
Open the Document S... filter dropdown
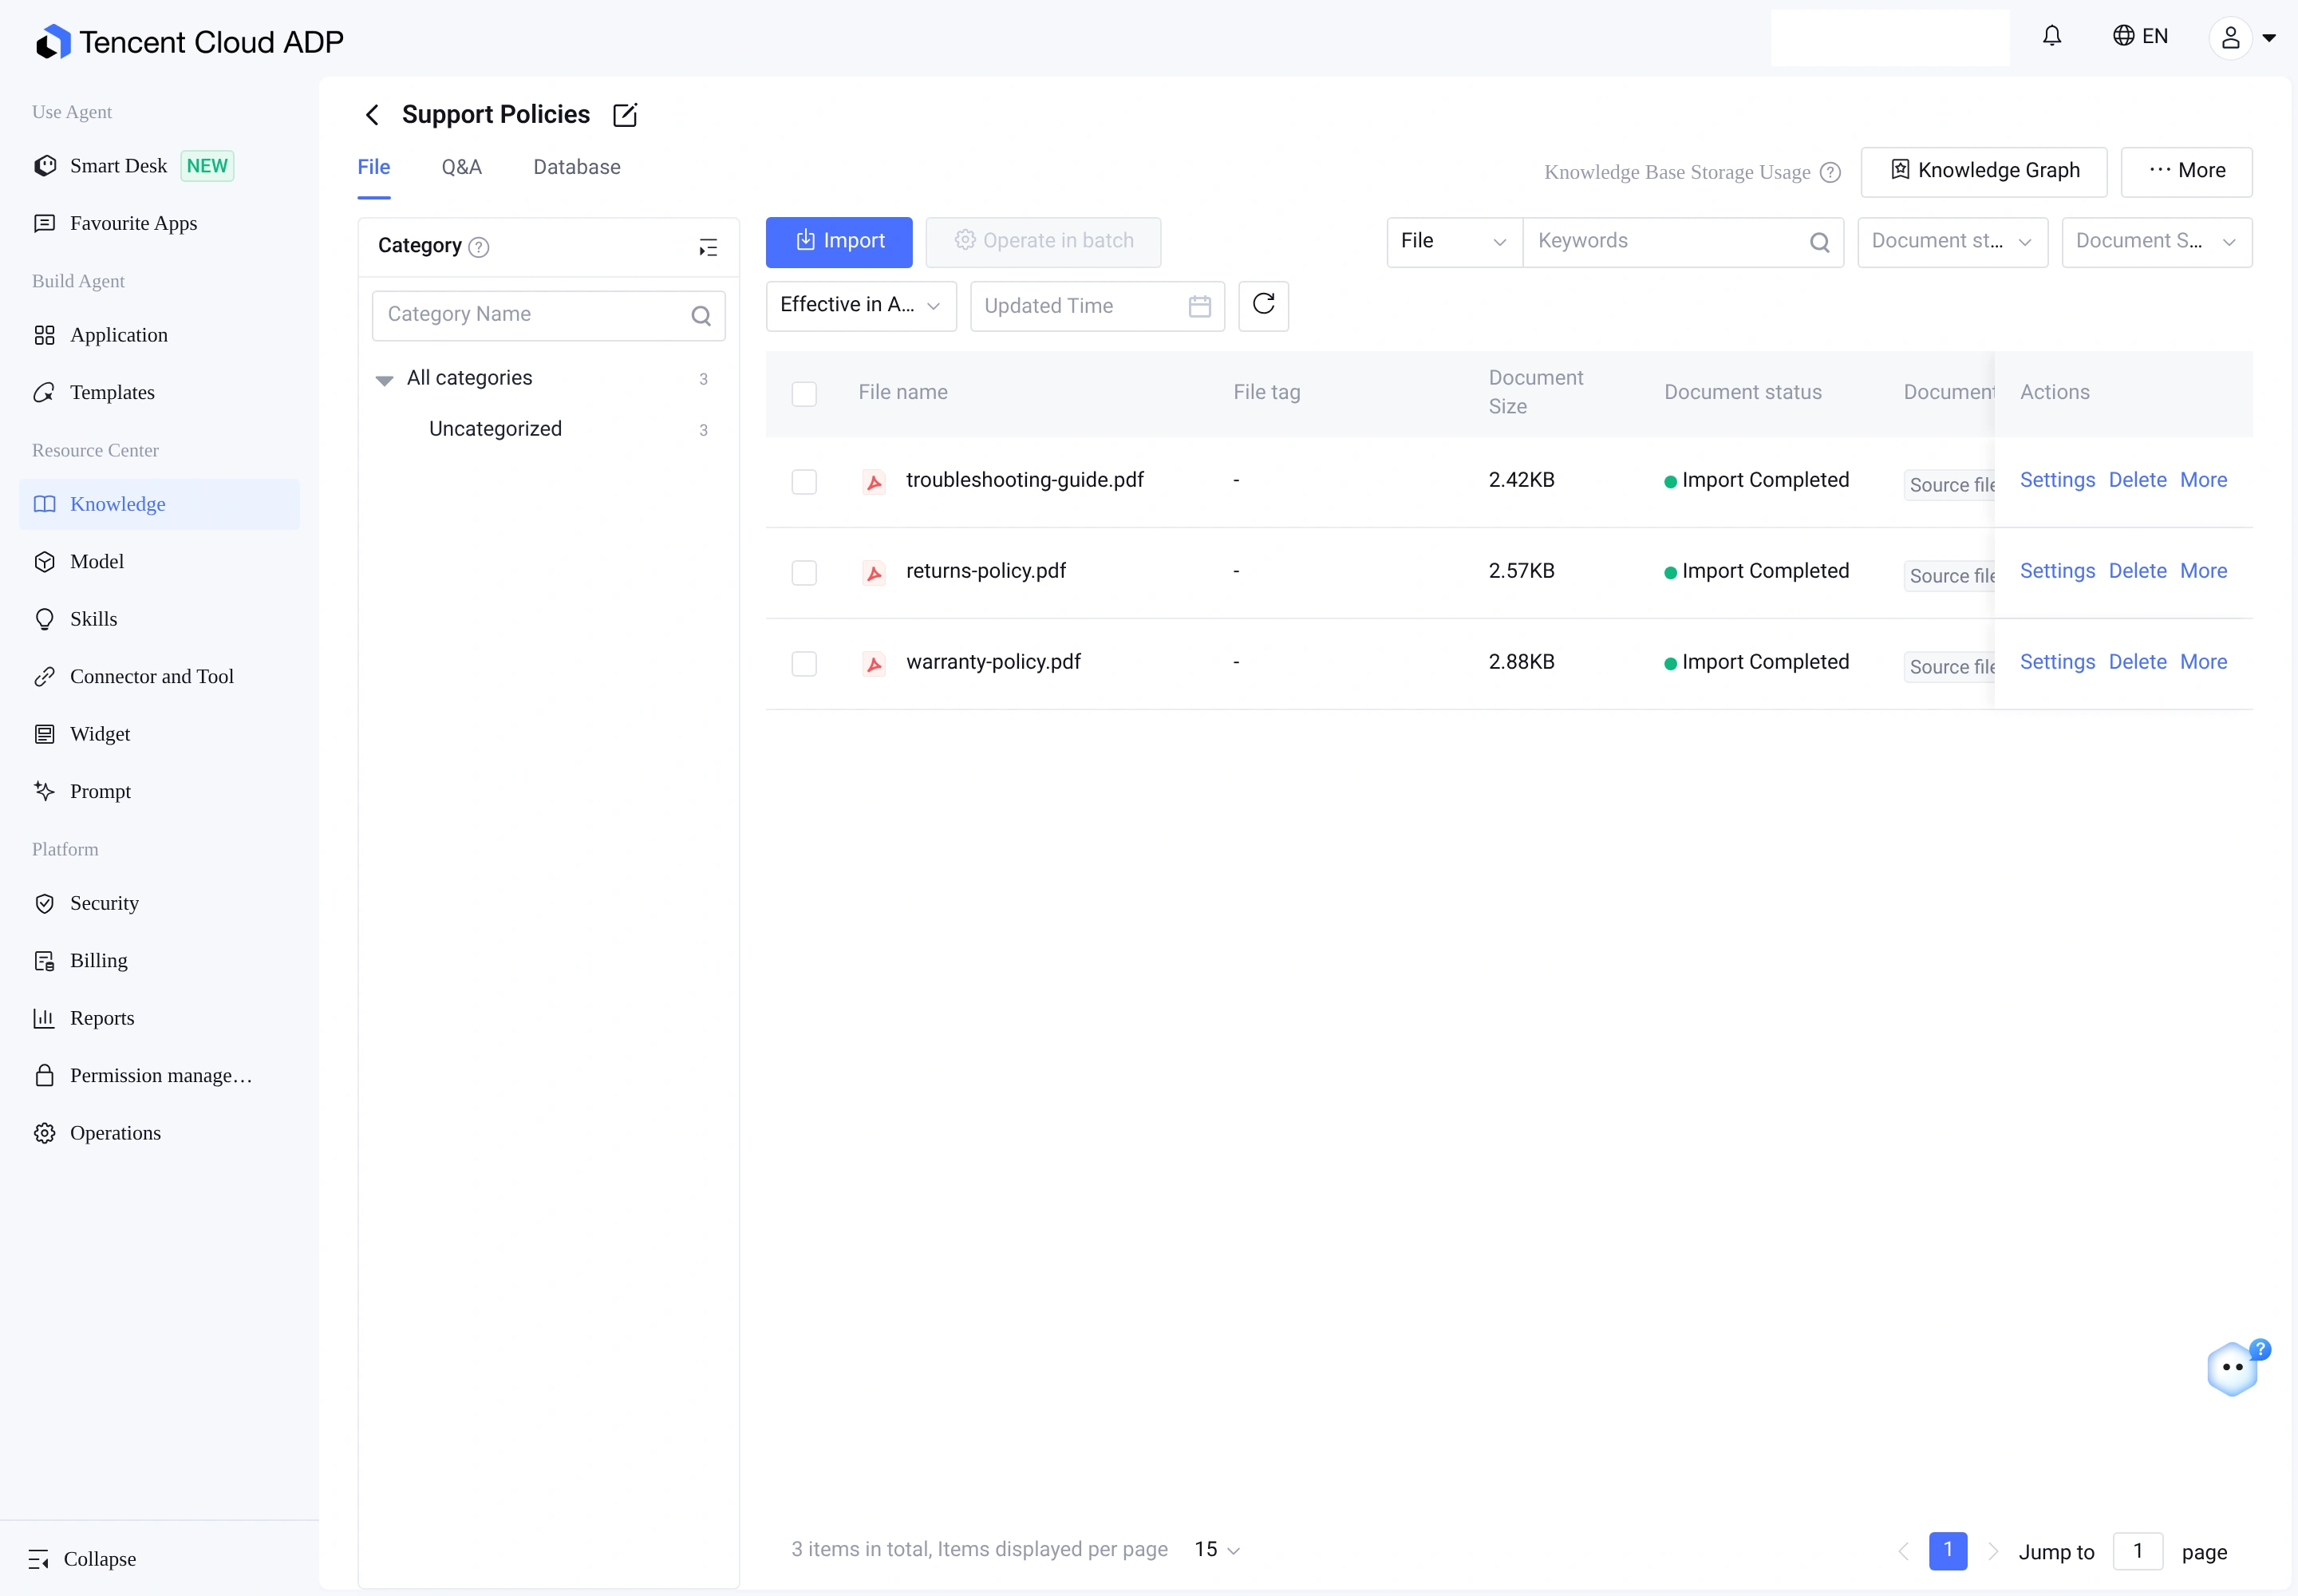tap(2156, 242)
